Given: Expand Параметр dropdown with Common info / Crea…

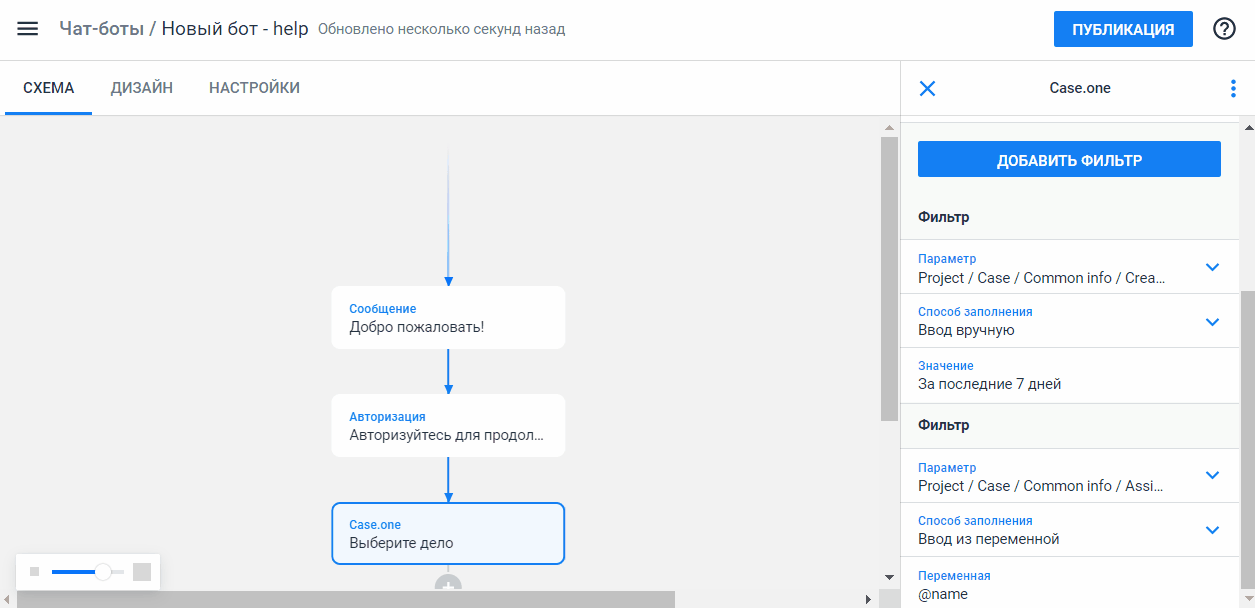Looking at the screenshot, I should coord(1069,268).
